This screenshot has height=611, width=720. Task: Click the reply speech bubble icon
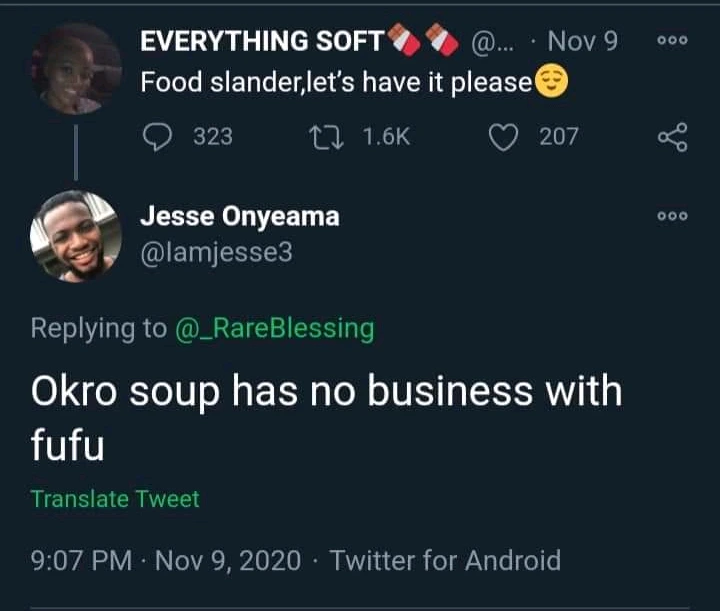pyautogui.click(x=159, y=137)
